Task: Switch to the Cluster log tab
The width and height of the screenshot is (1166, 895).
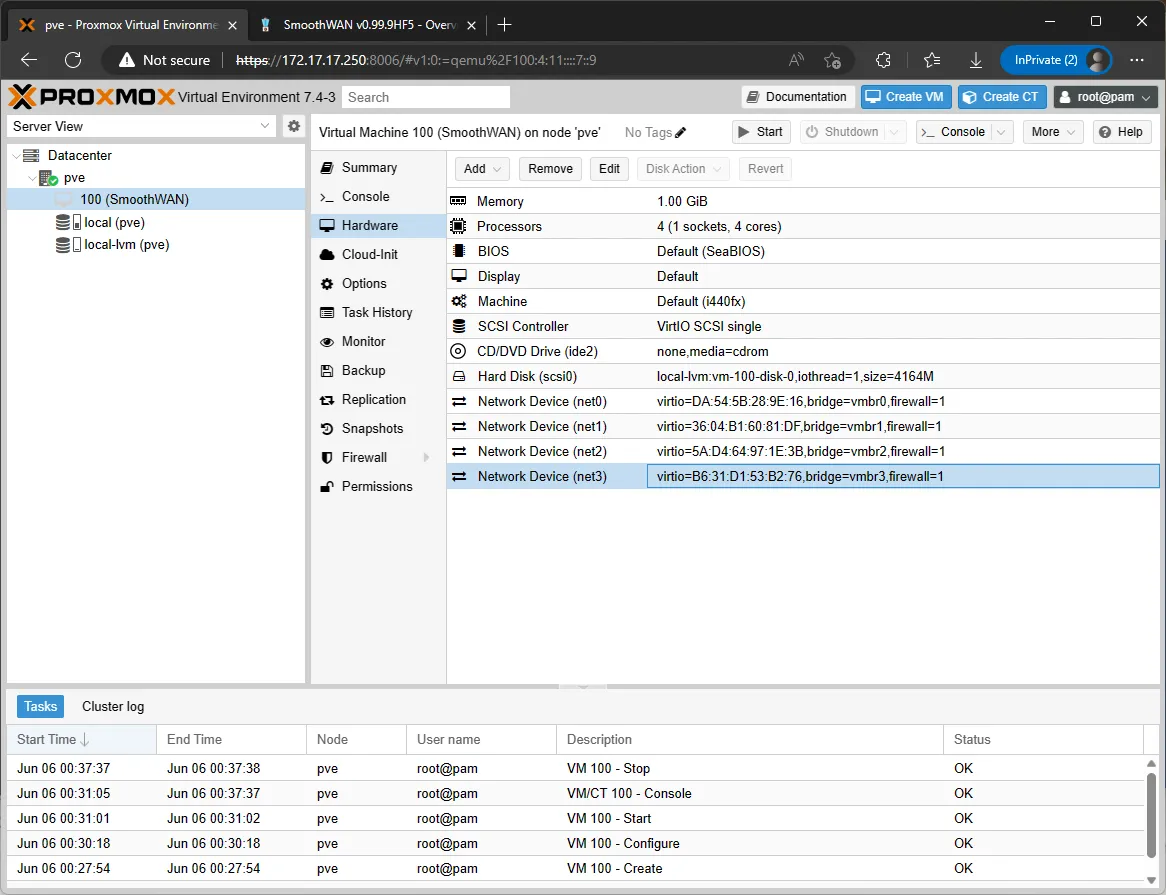Action: click(x=113, y=706)
